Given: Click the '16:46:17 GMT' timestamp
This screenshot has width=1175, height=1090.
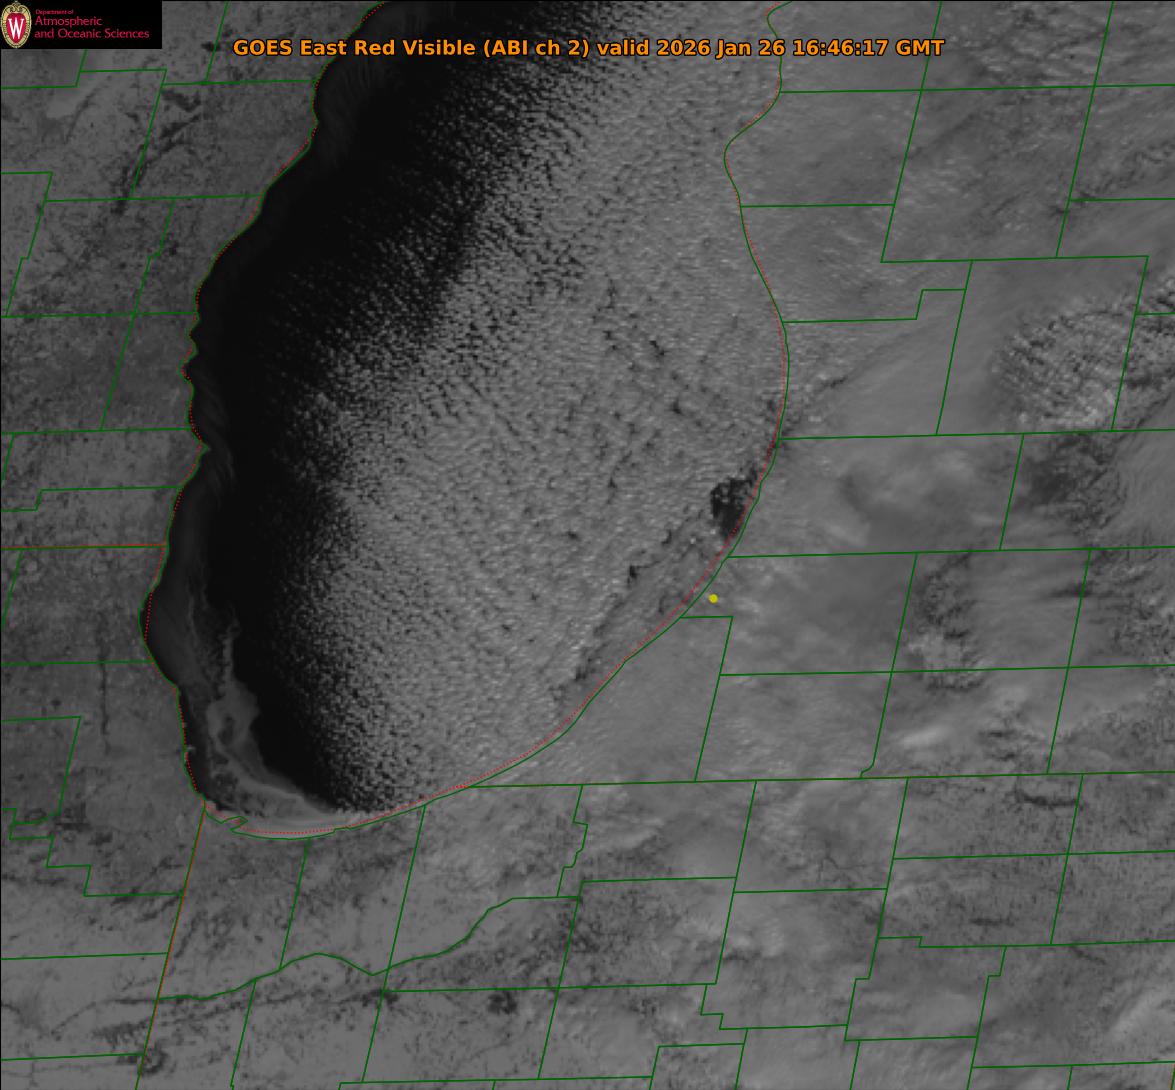Looking at the screenshot, I should (868, 48).
